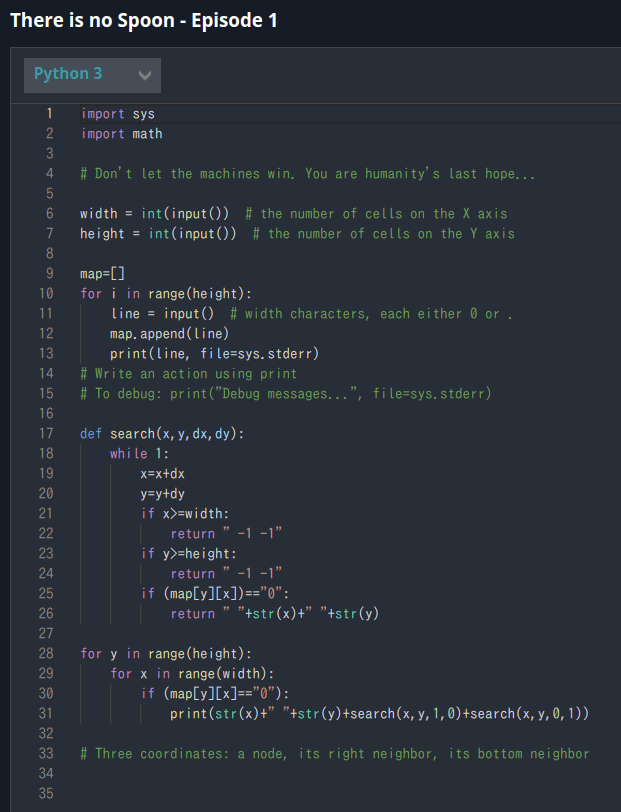Click the Three coordinates comment line
The image size is (621, 812).
335,753
